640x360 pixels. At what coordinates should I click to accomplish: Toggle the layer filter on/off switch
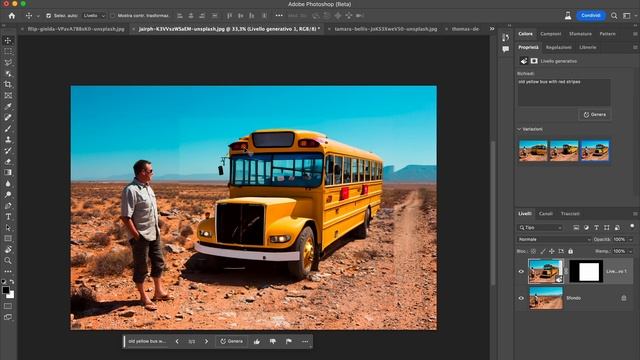coord(632,226)
